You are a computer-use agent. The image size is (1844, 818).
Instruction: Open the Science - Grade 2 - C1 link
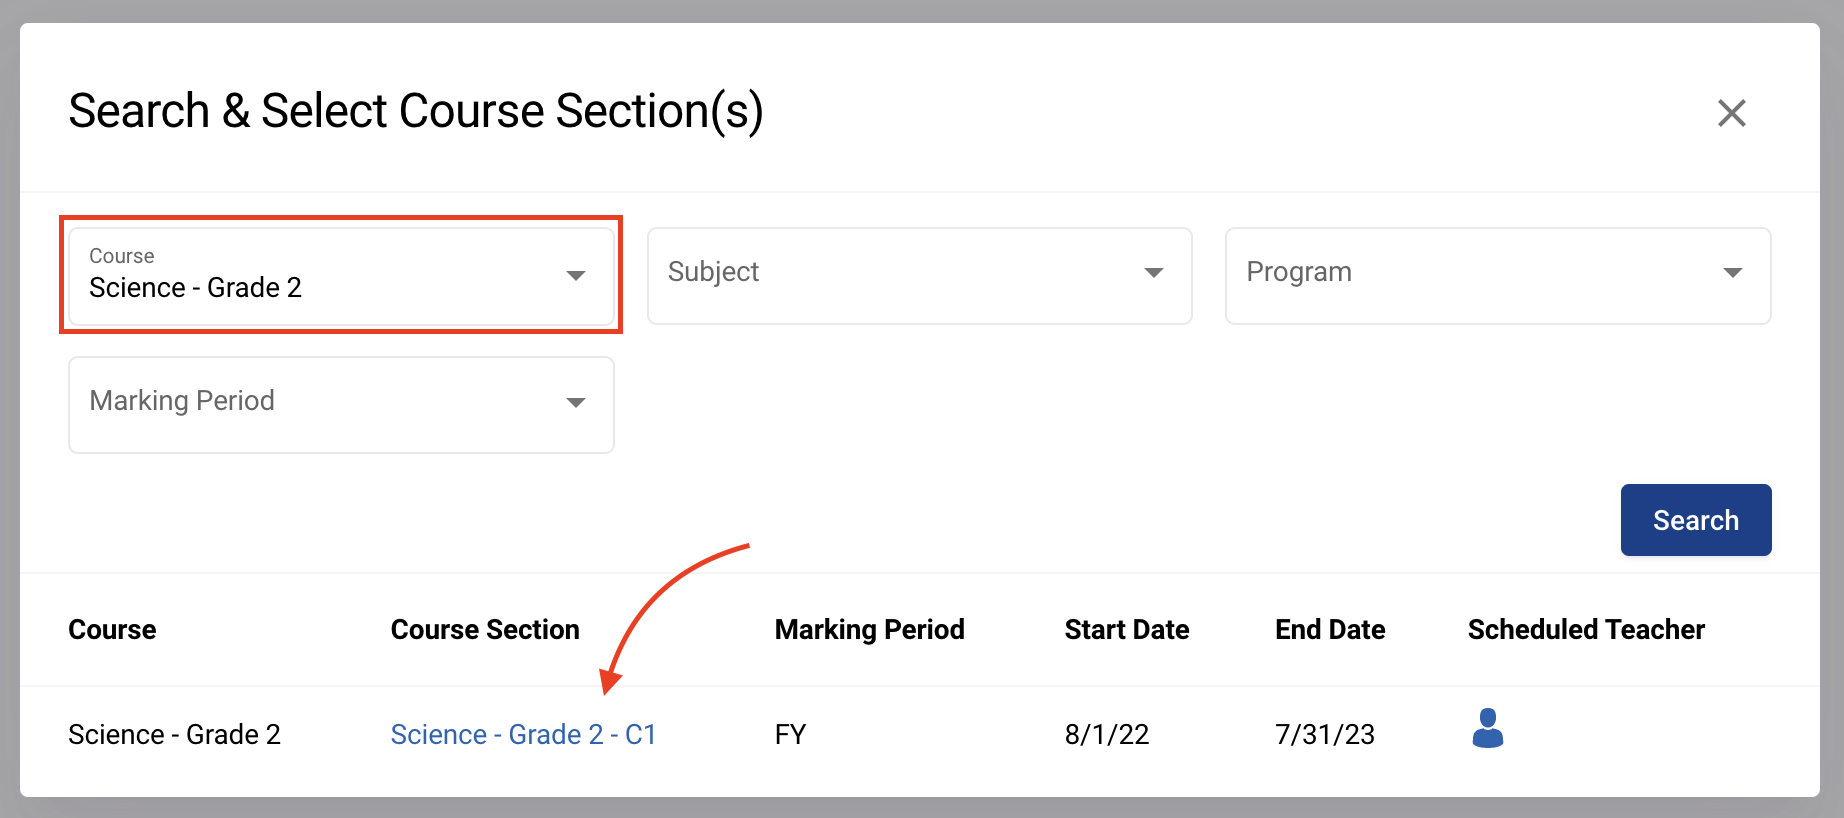(x=523, y=734)
